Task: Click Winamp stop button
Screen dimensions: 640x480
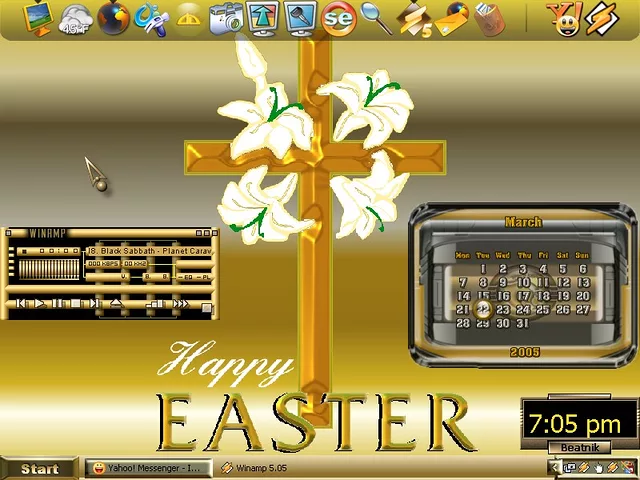Action: tap(76, 303)
